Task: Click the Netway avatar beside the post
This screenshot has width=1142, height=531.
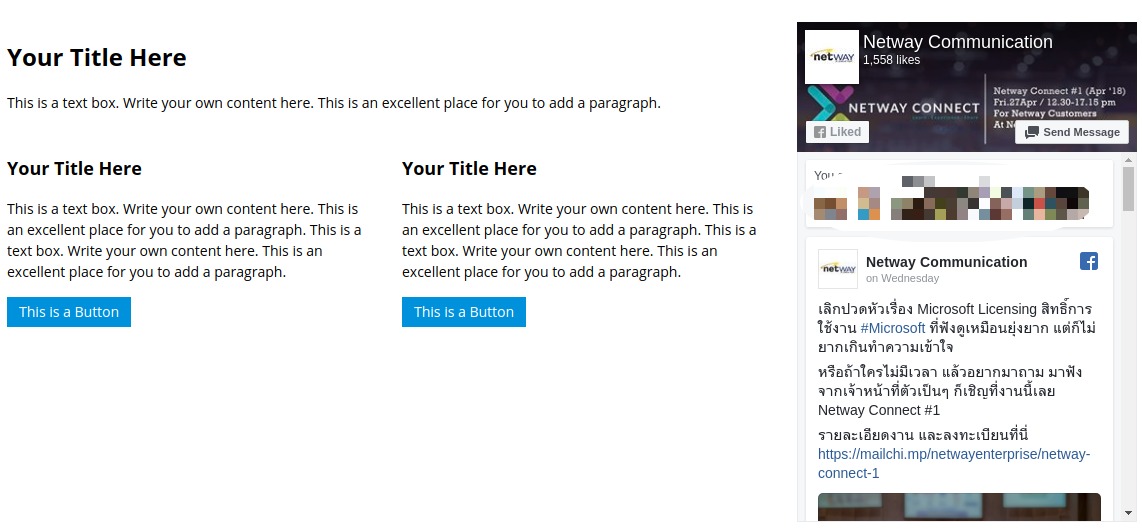Action: (837, 268)
